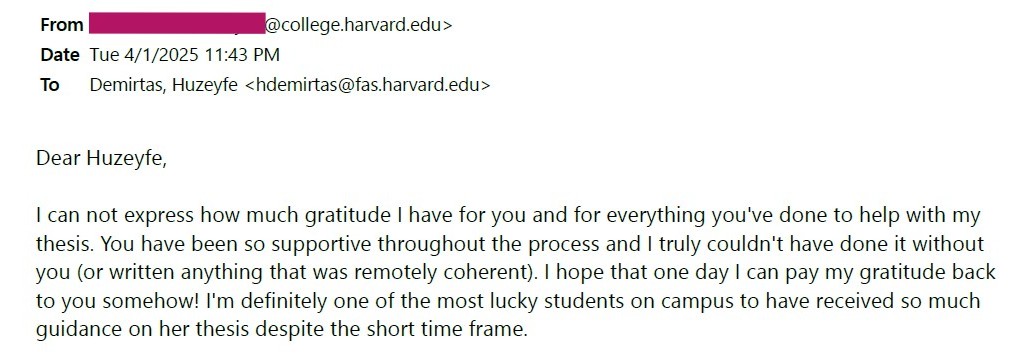Click the From header label
The height and width of the screenshot is (362, 1025).
(x=61, y=25)
